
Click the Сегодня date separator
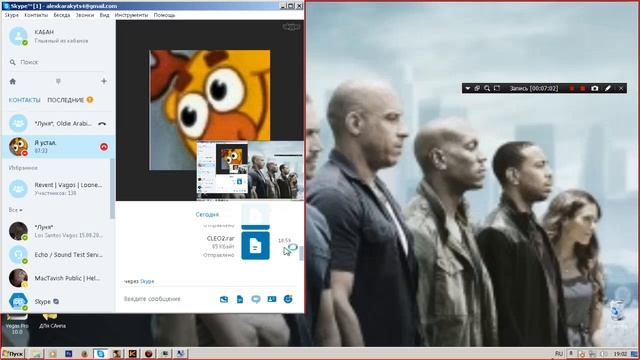click(x=207, y=214)
